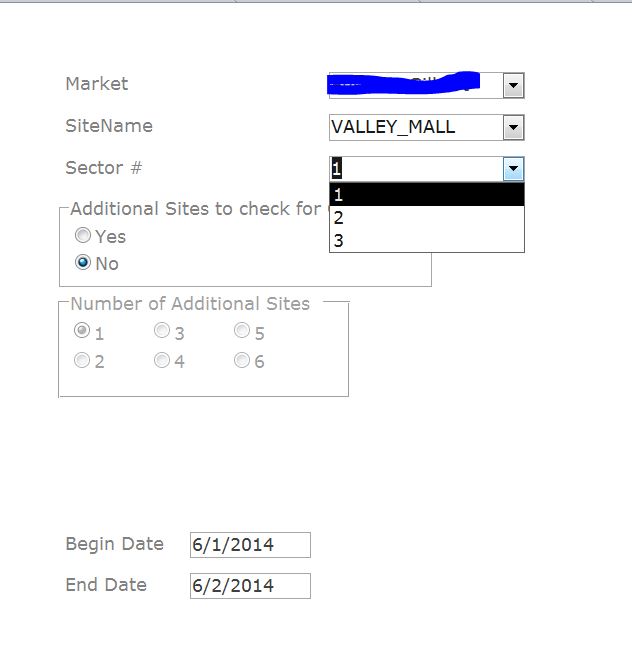632x661 pixels.
Task: Click the VALLEY_MALL SiteName combo box
Action: (x=415, y=127)
